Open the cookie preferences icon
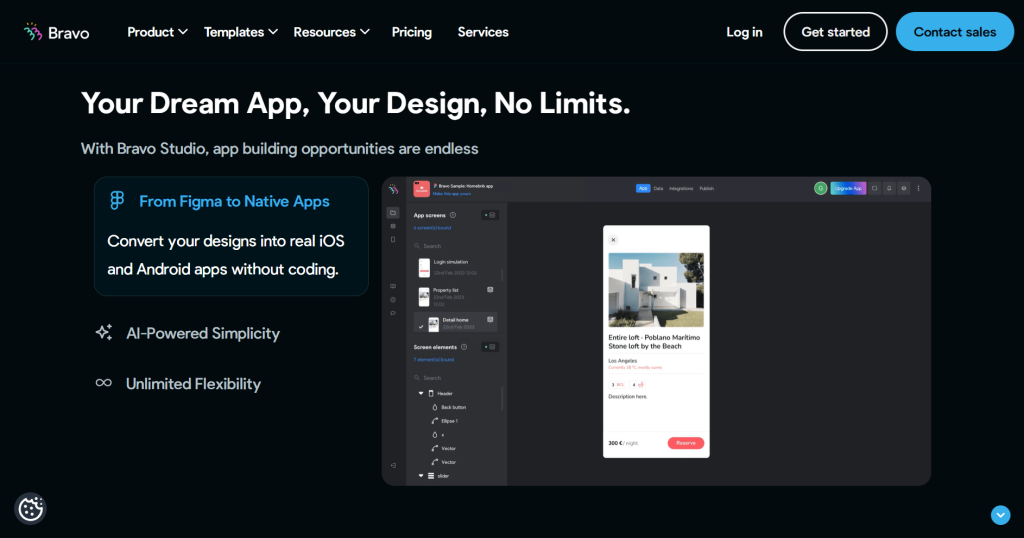Viewport: 1024px width, 538px height. coord(31,509)
